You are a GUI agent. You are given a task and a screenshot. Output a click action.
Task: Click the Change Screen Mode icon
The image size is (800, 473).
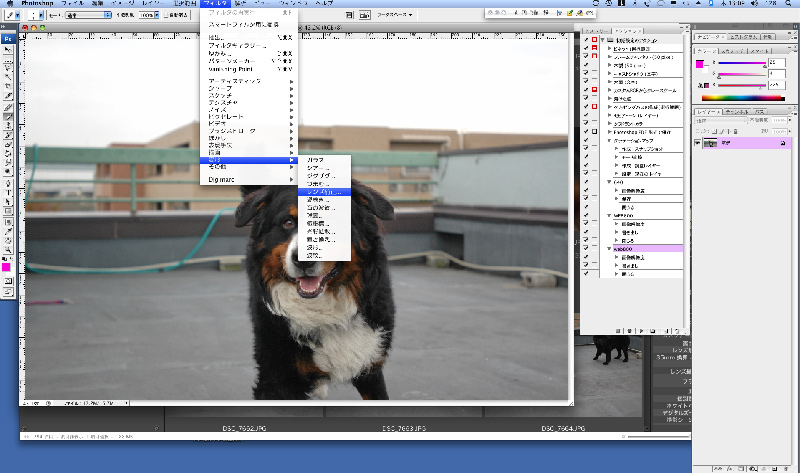[8, 292]
